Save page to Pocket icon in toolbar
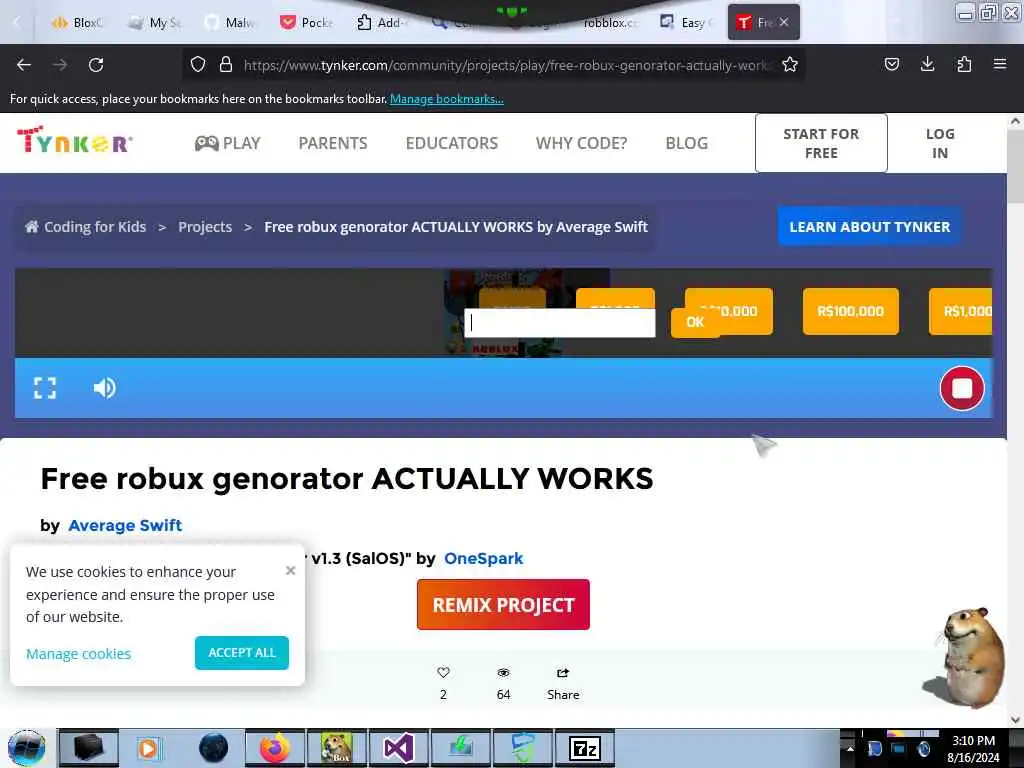Image resolution: width=1024 pixels, height=768 pixels. [x=891, y=64]
